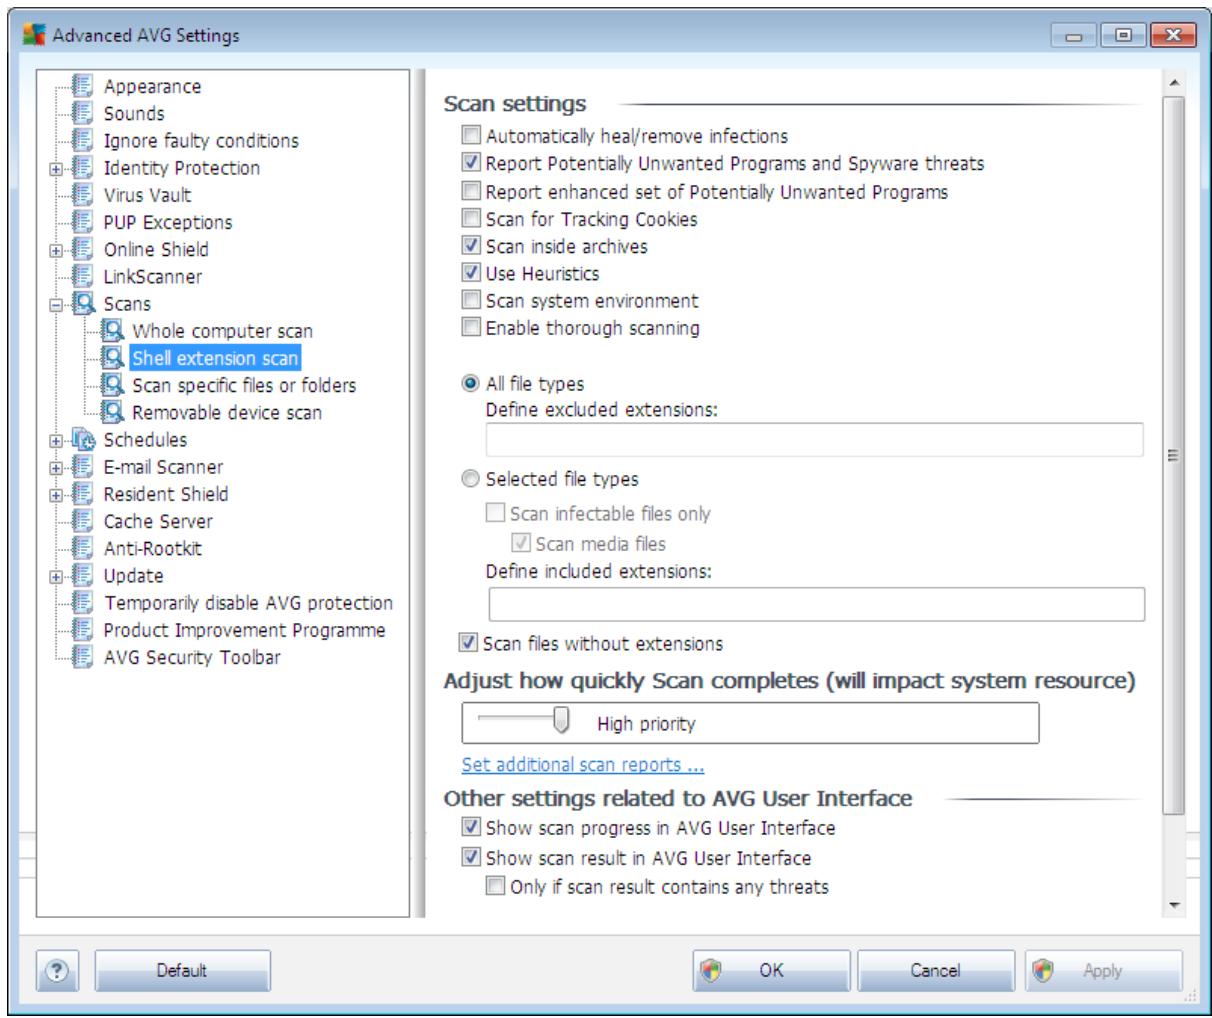
Task: Check Enable thorough scanning
Action: click(x=471, y=327)
